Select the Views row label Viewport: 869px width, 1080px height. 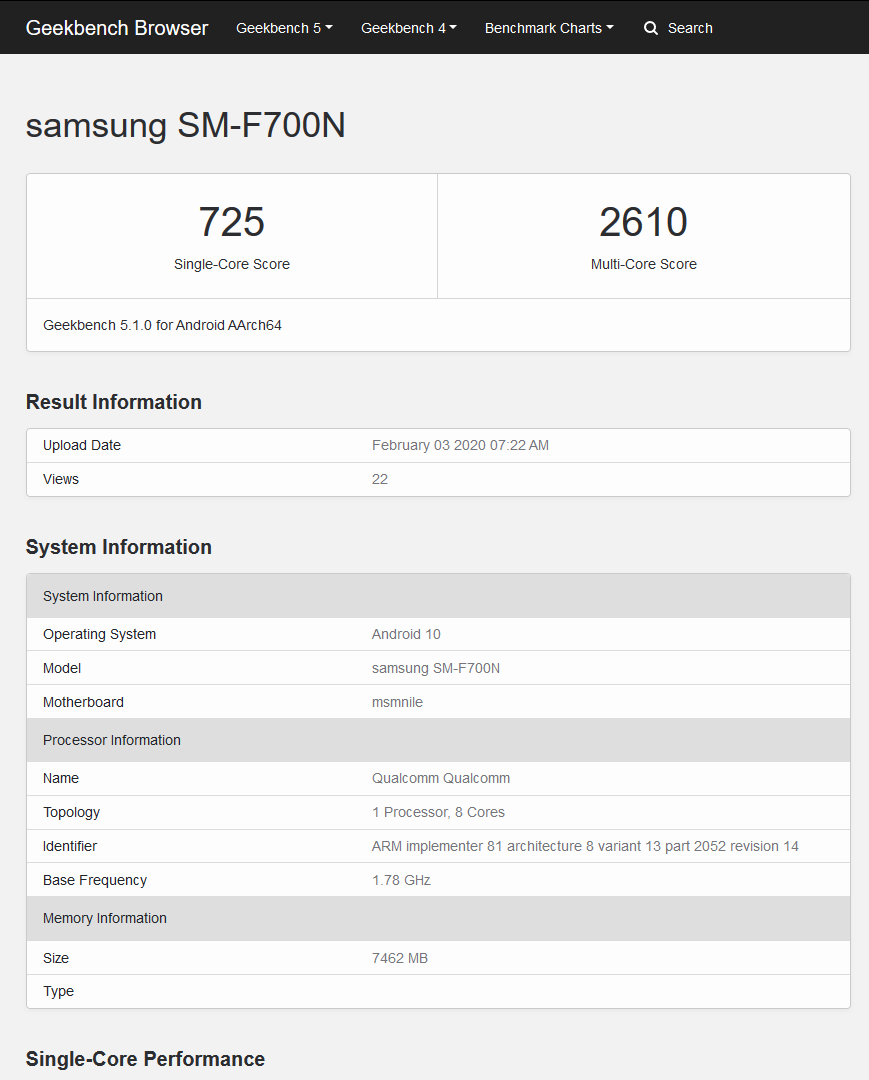point(61,479)
